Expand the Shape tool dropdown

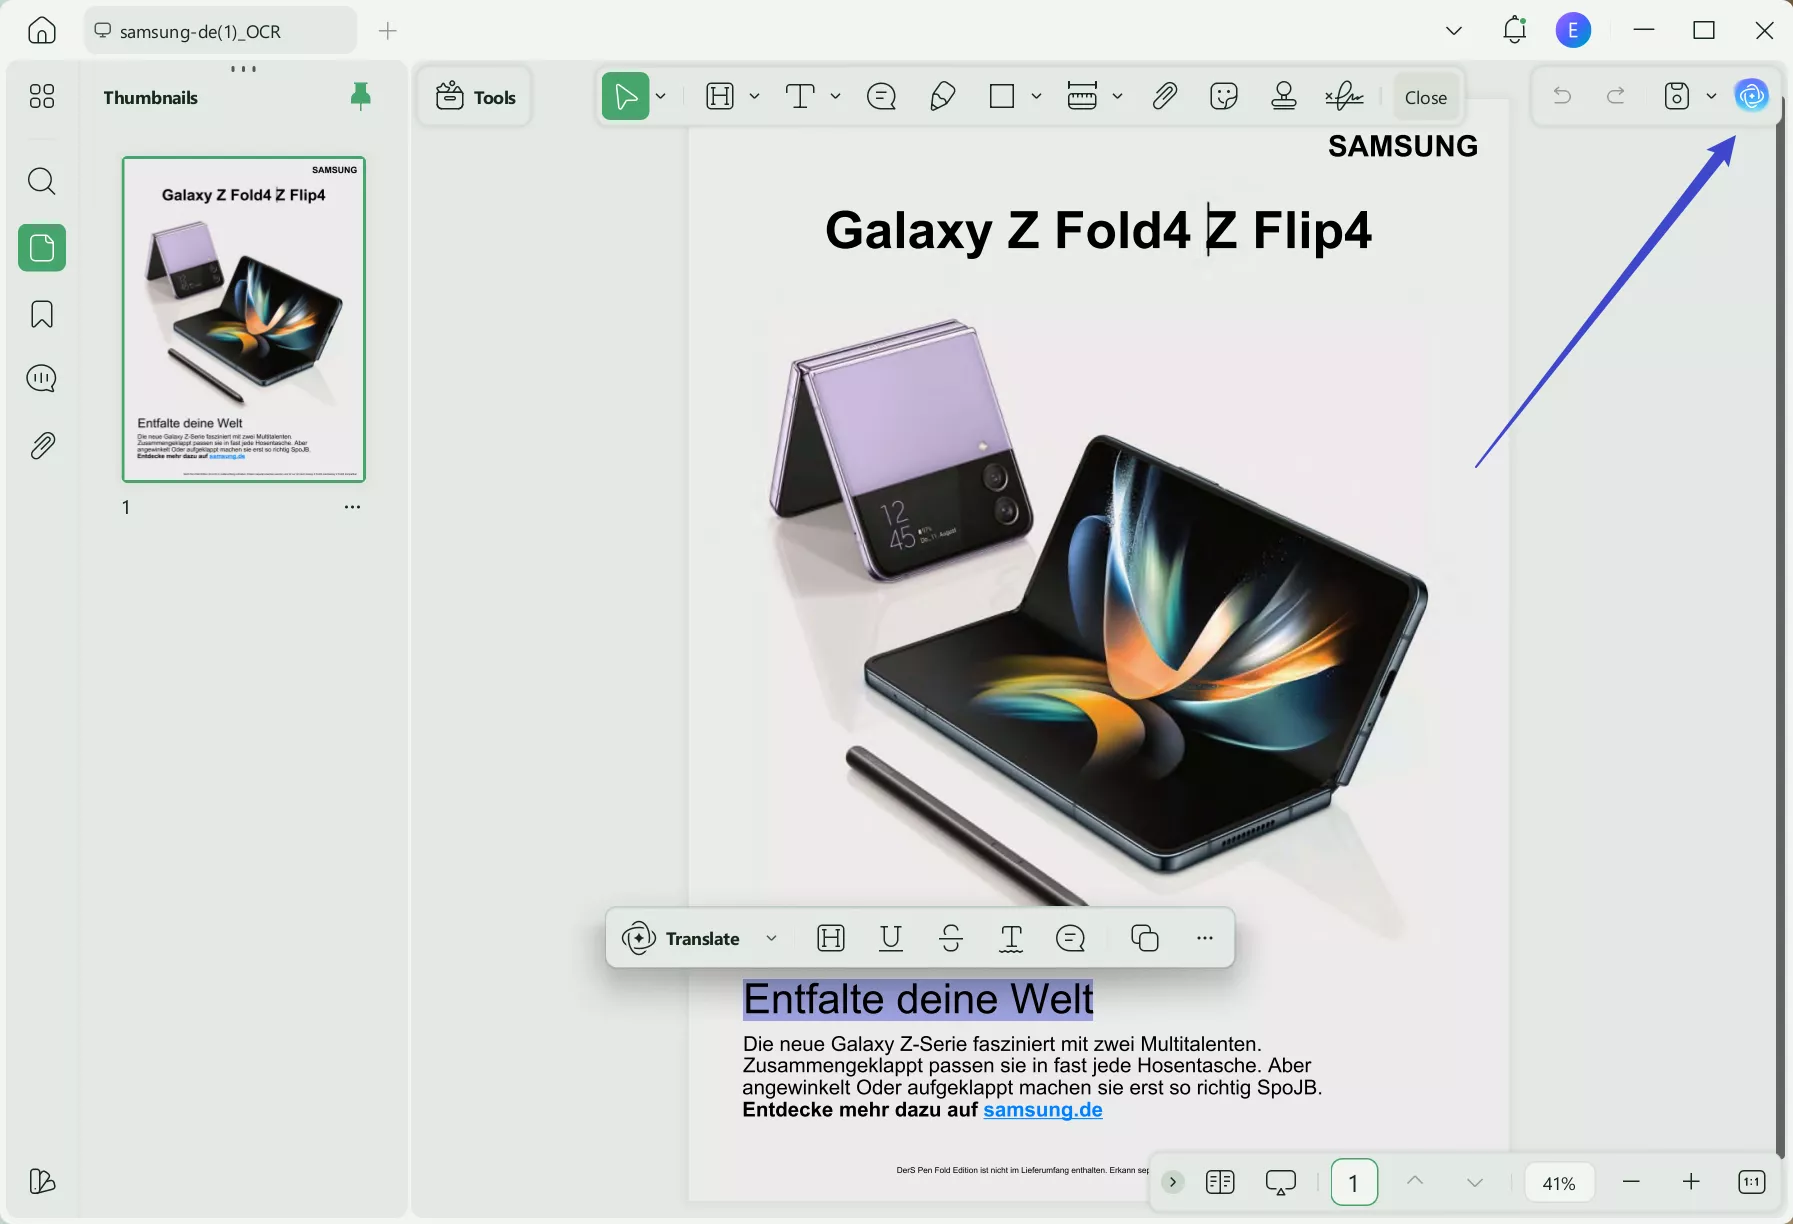coord(1037,96)
